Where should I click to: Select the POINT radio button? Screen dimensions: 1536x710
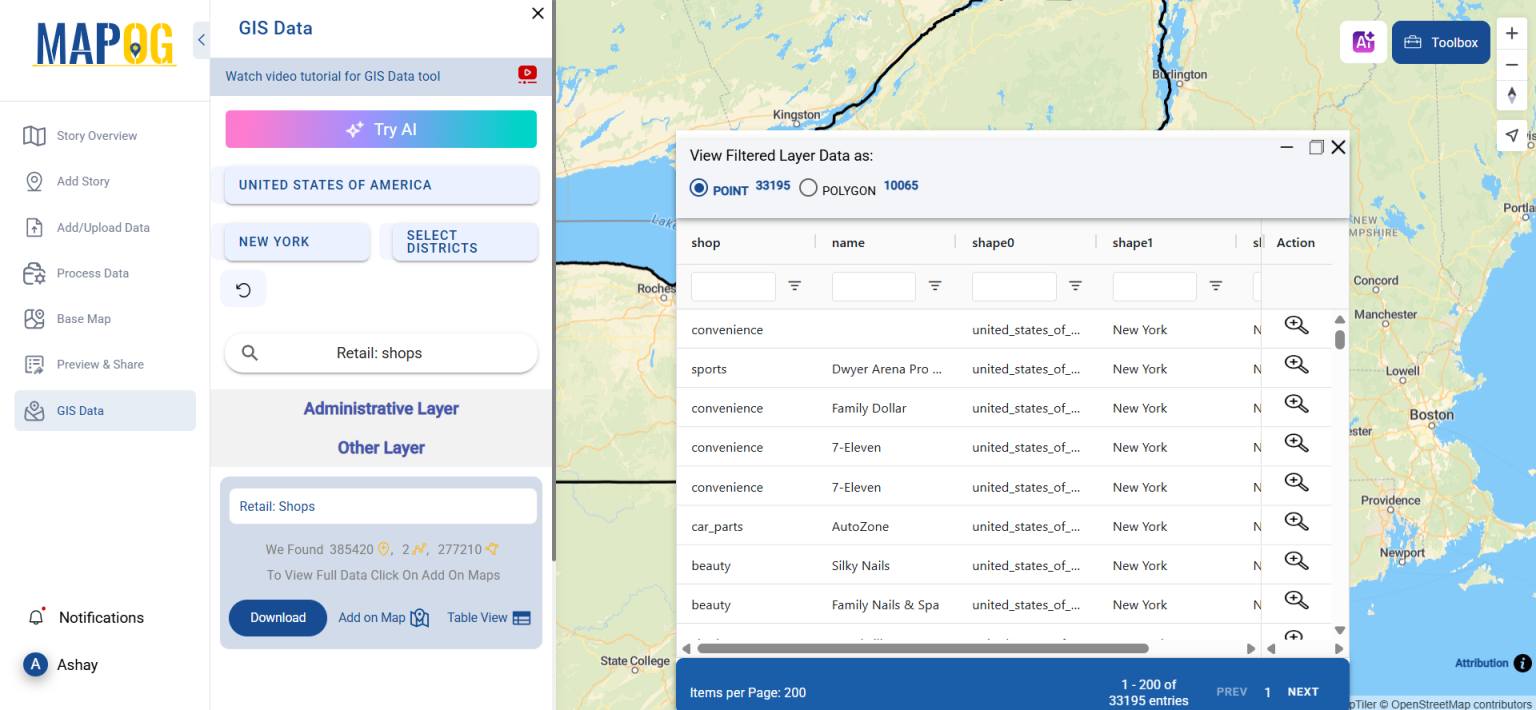698,187
